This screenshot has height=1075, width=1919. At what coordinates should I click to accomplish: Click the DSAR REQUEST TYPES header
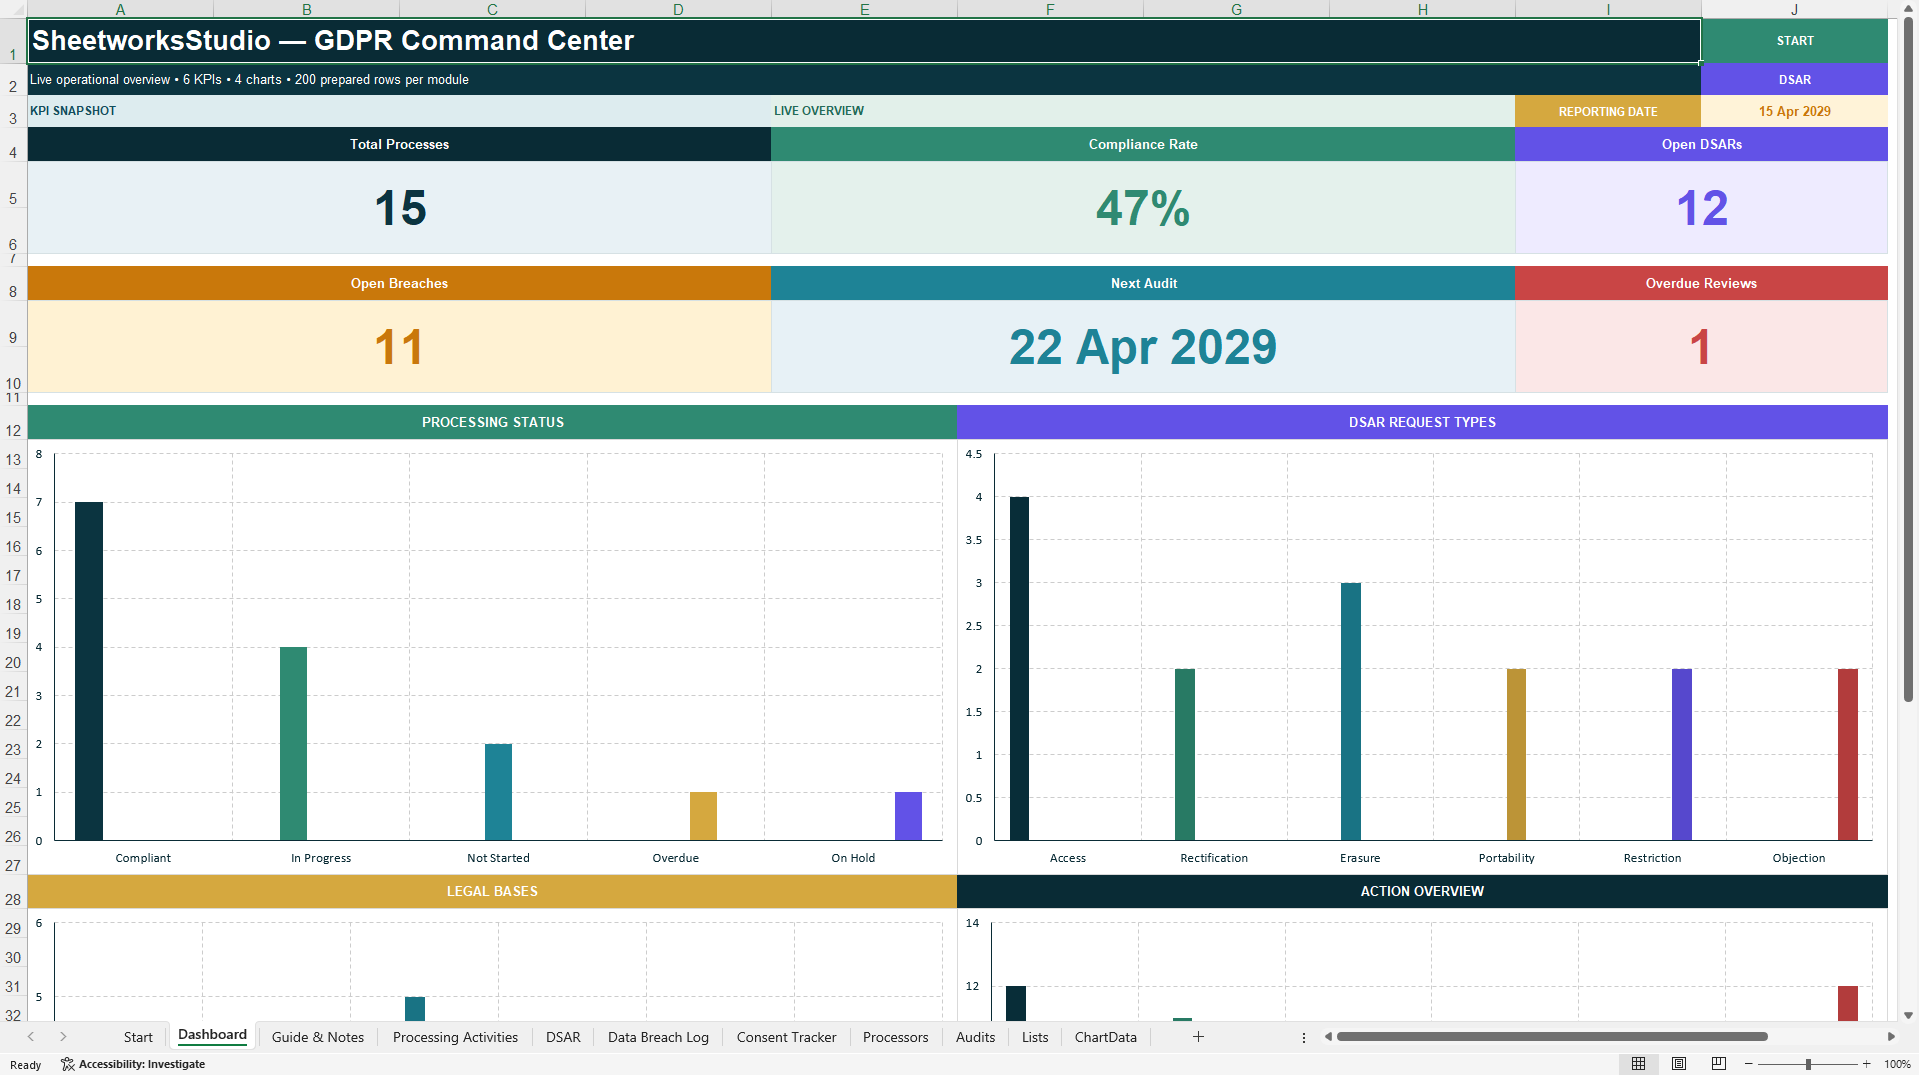[1422, 422]
